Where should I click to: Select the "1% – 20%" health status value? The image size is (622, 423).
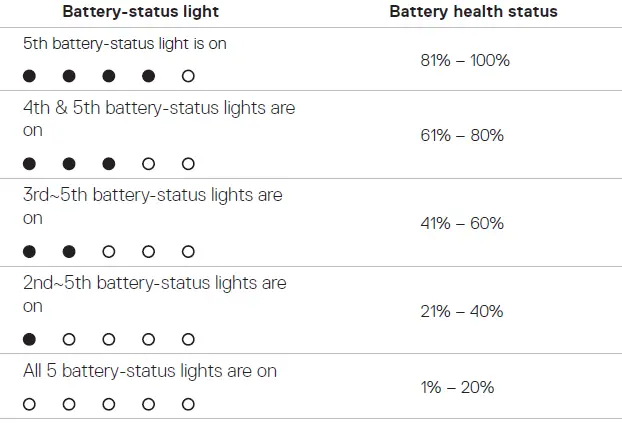pos(457,387)
